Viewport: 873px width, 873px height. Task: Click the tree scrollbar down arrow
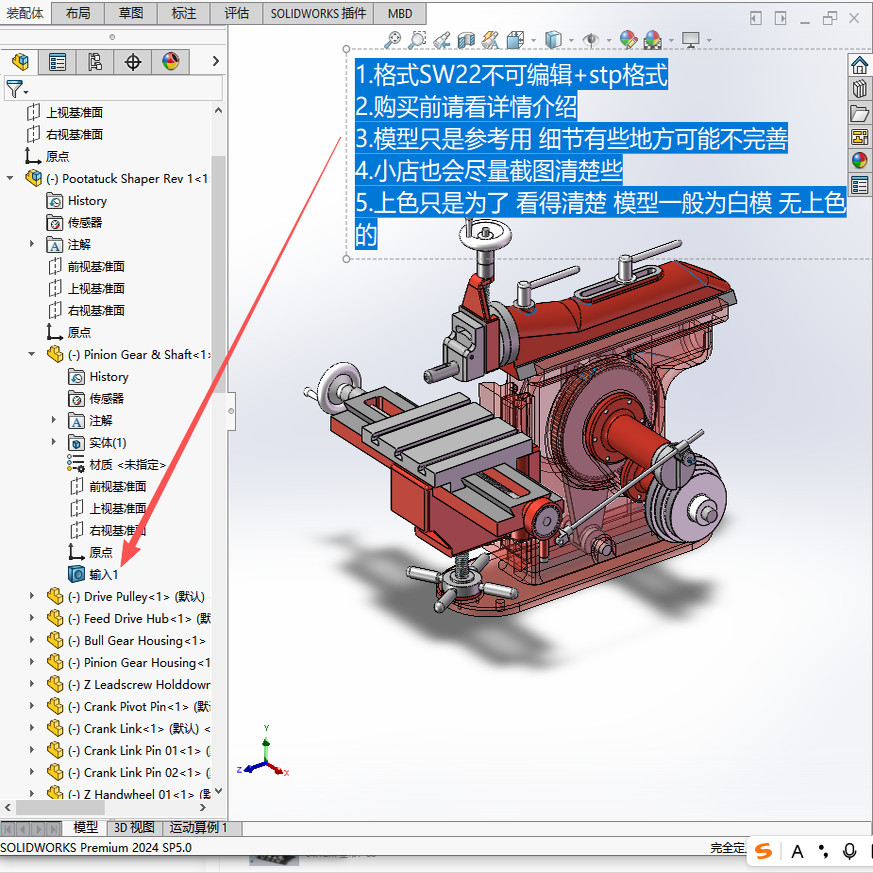click(218, 791)
